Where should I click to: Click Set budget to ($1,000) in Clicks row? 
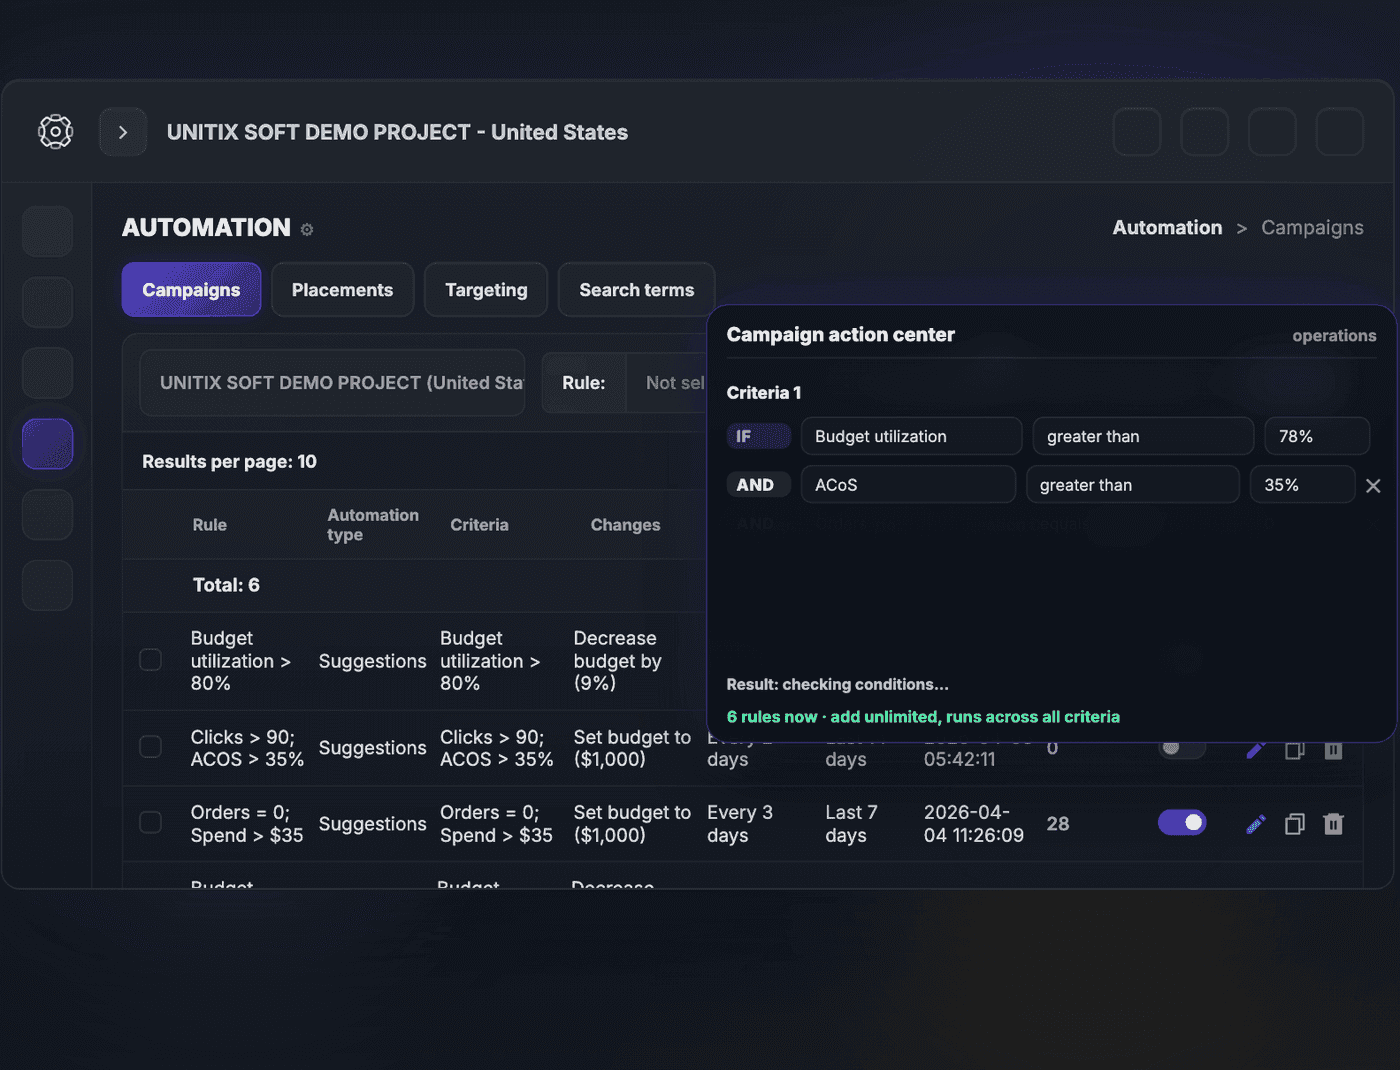[632, 748]
